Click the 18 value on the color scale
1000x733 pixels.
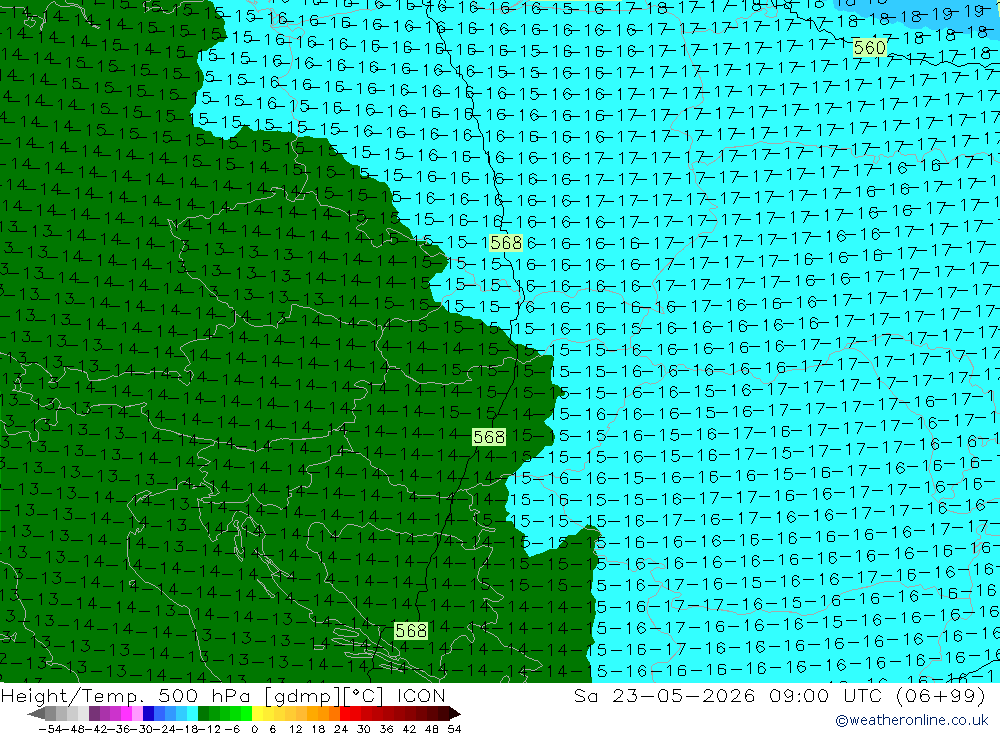point(318,729)
